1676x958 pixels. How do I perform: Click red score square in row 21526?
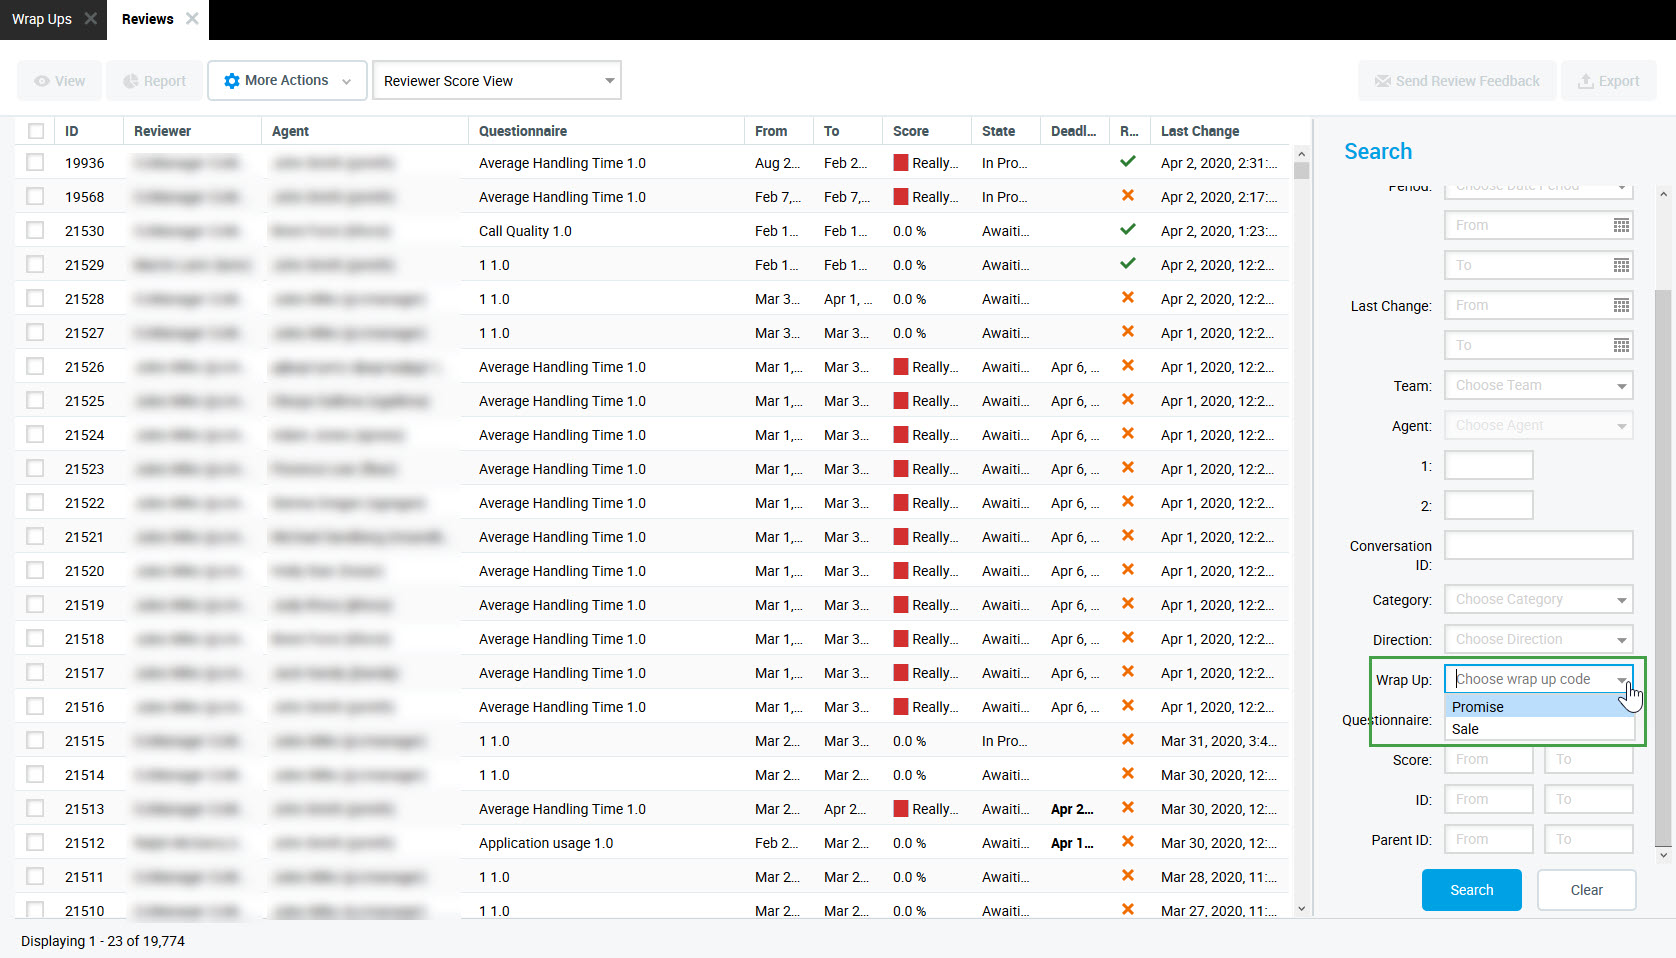coord(901,367)
